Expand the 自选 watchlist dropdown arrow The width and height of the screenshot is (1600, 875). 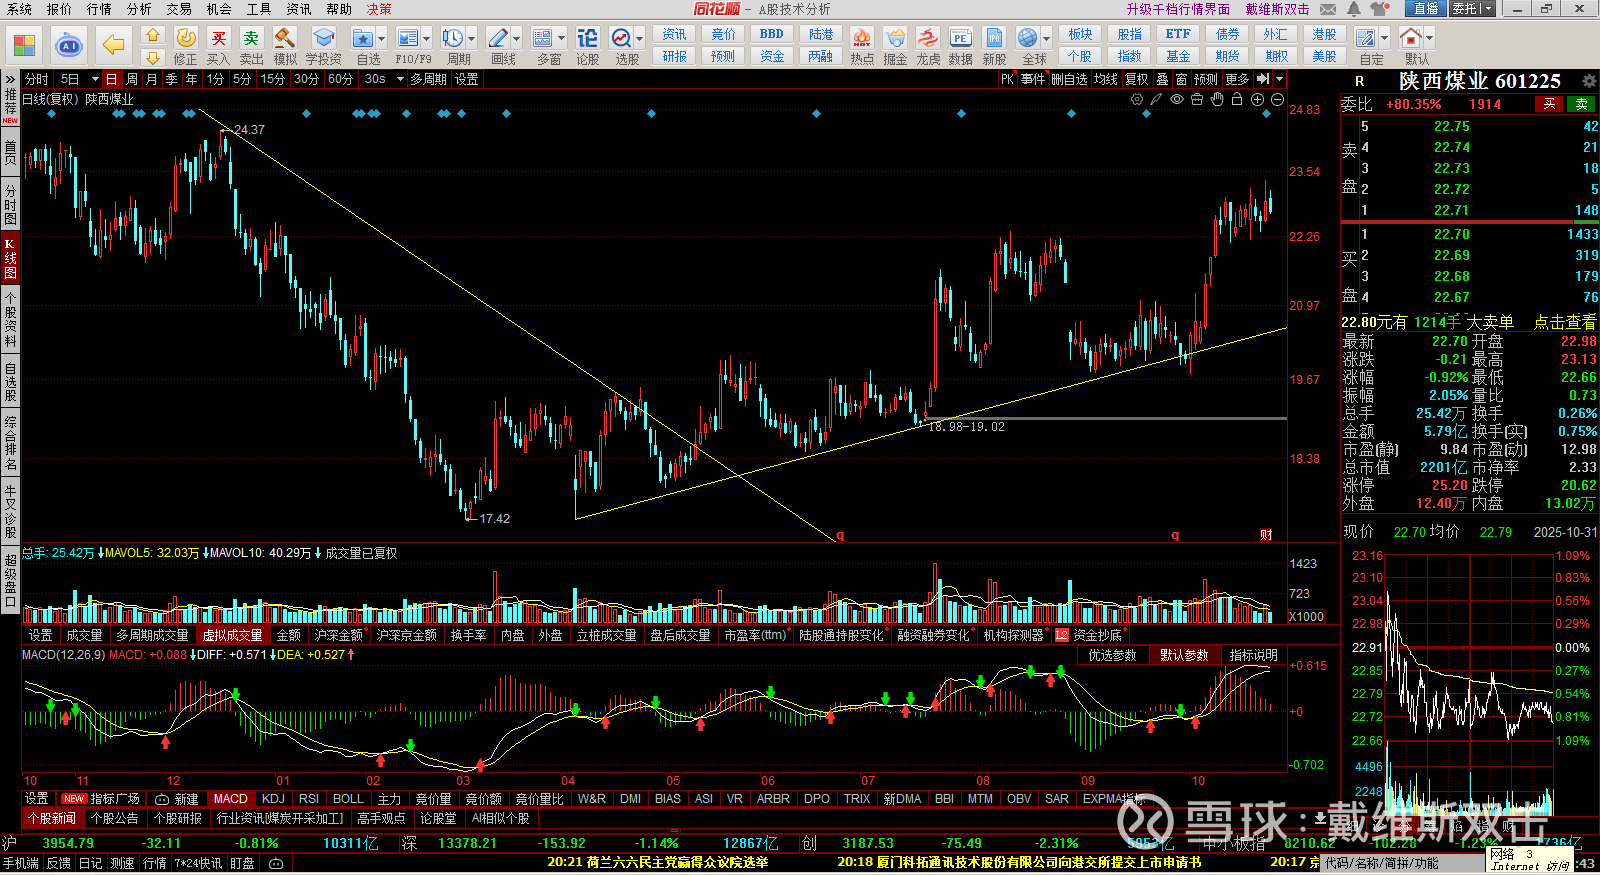381,39
